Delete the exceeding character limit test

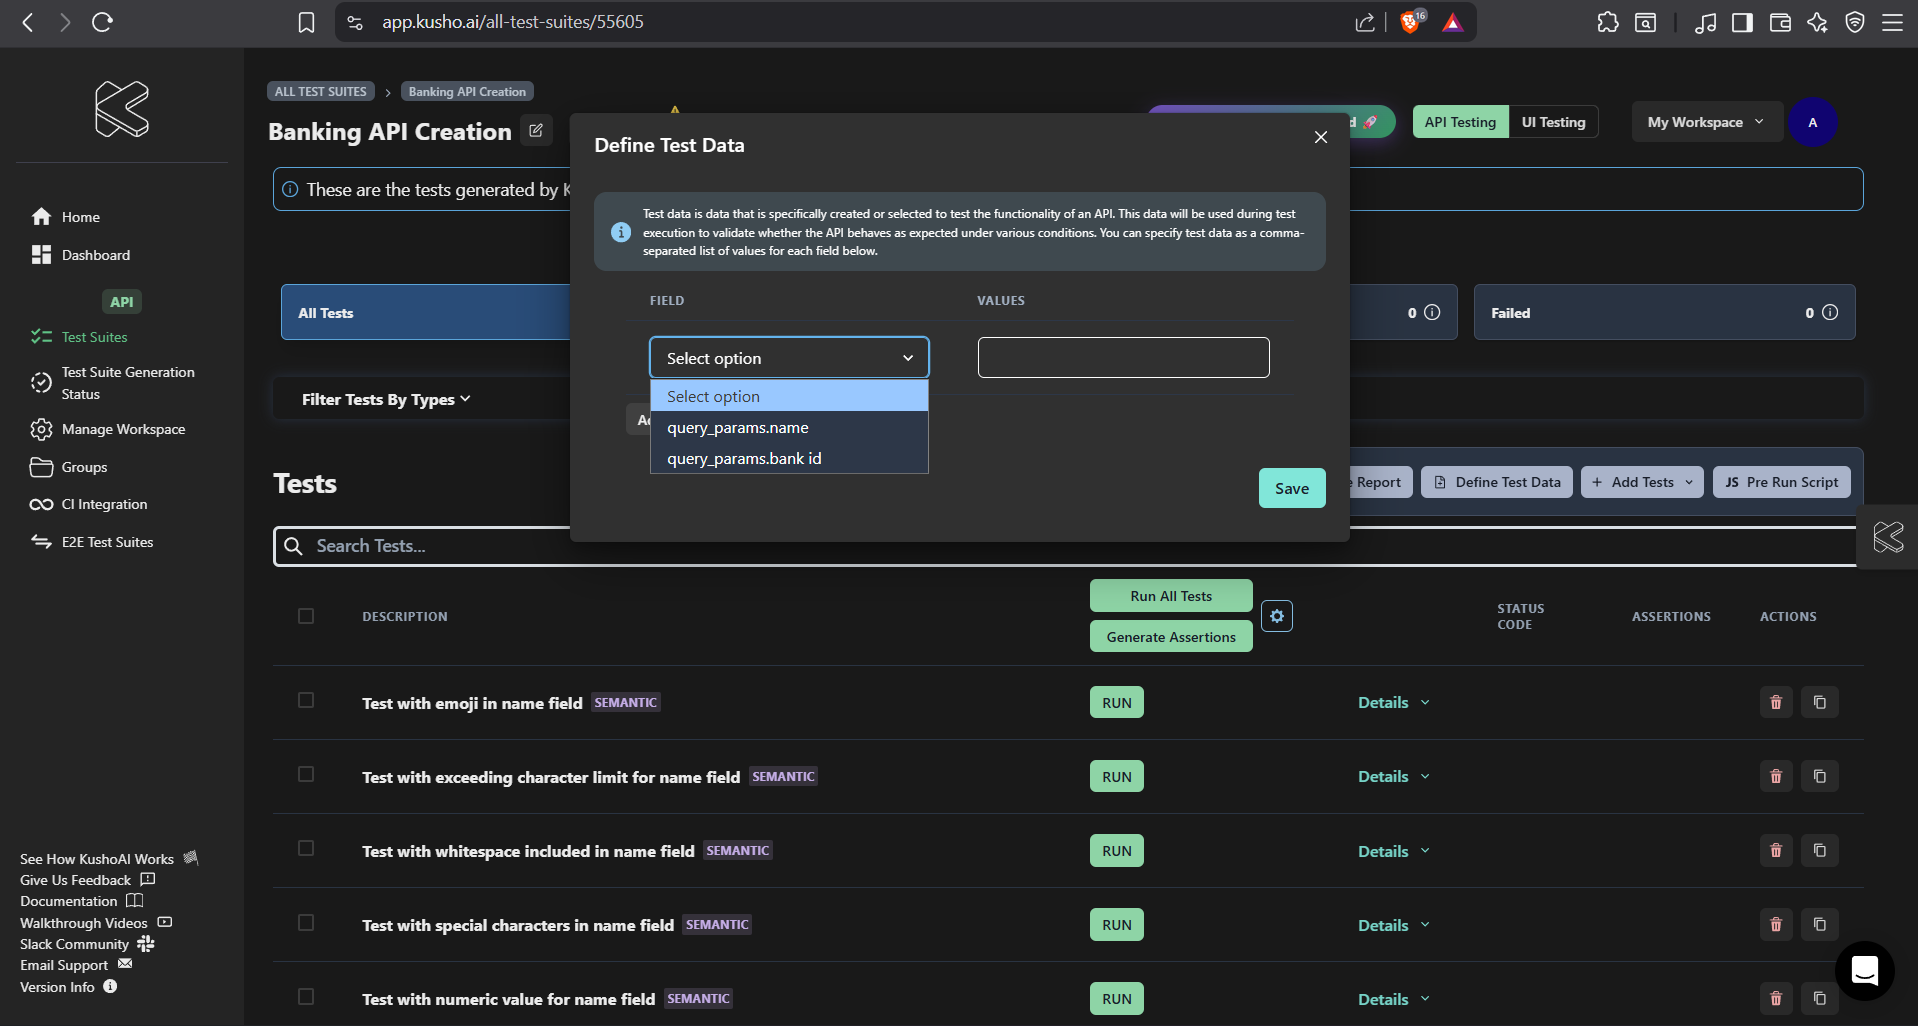(x=1776, y=776)
